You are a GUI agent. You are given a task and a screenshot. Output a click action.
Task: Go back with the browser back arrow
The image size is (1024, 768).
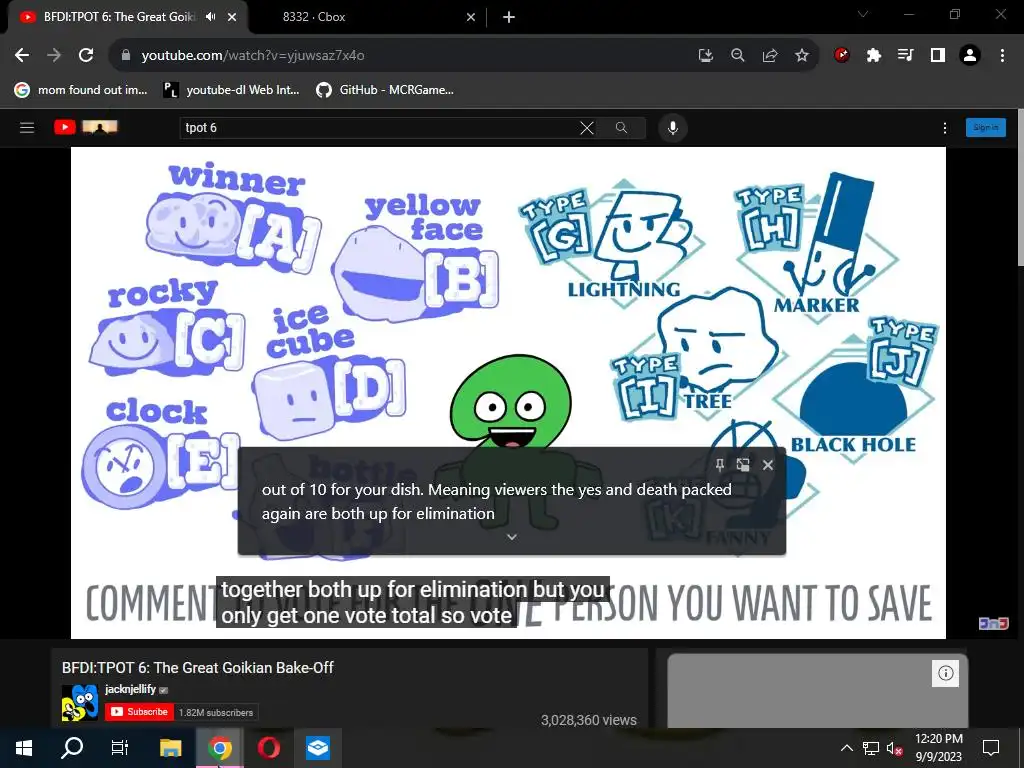pyautogui.click(x=22, y=56)
